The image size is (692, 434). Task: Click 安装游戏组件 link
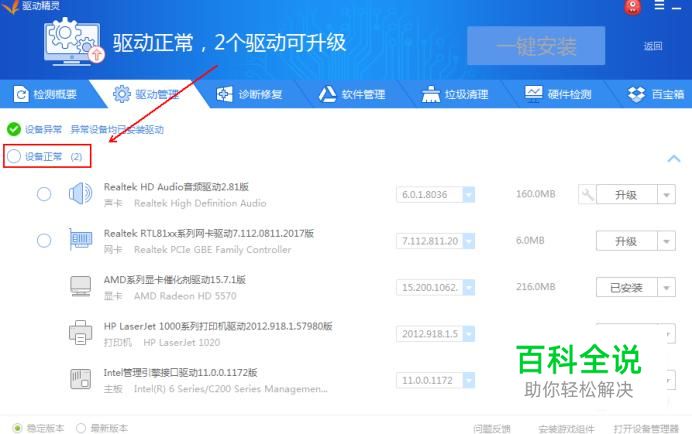[566, 428]
